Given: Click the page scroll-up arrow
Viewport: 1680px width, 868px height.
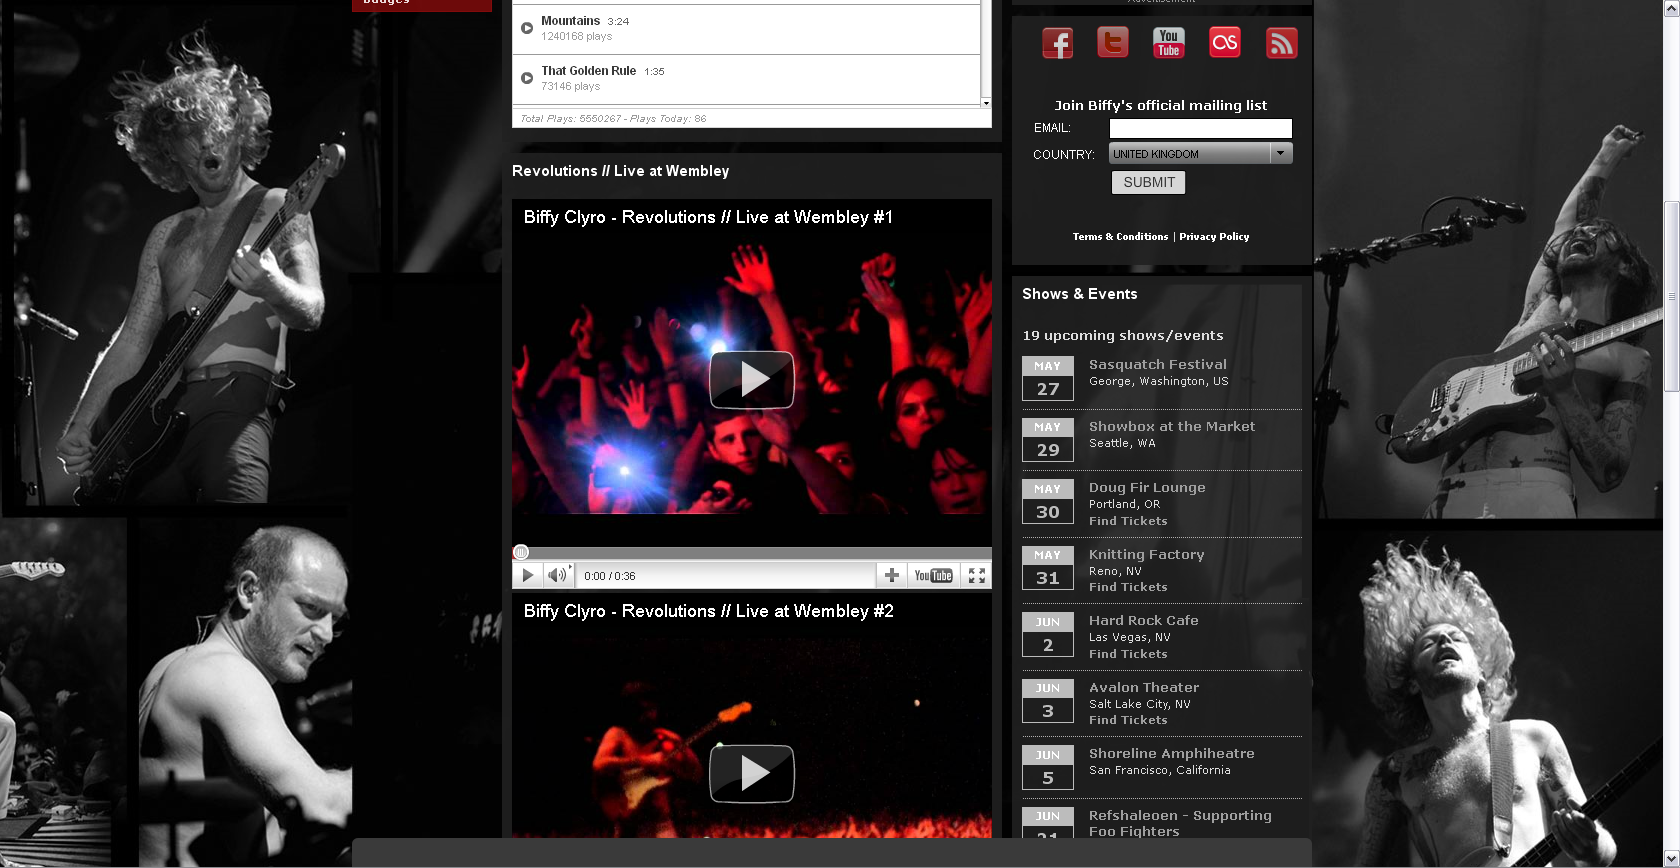Looking at the screenshot, I should [x=1671, y=7].
